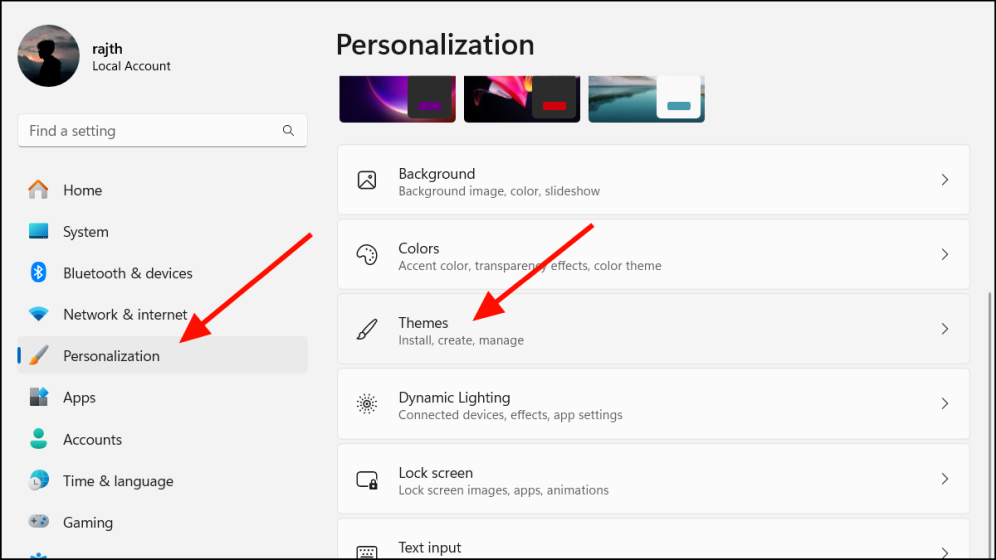Select Personalization in the sidebar
996x560 pixels.
[163, 356]
